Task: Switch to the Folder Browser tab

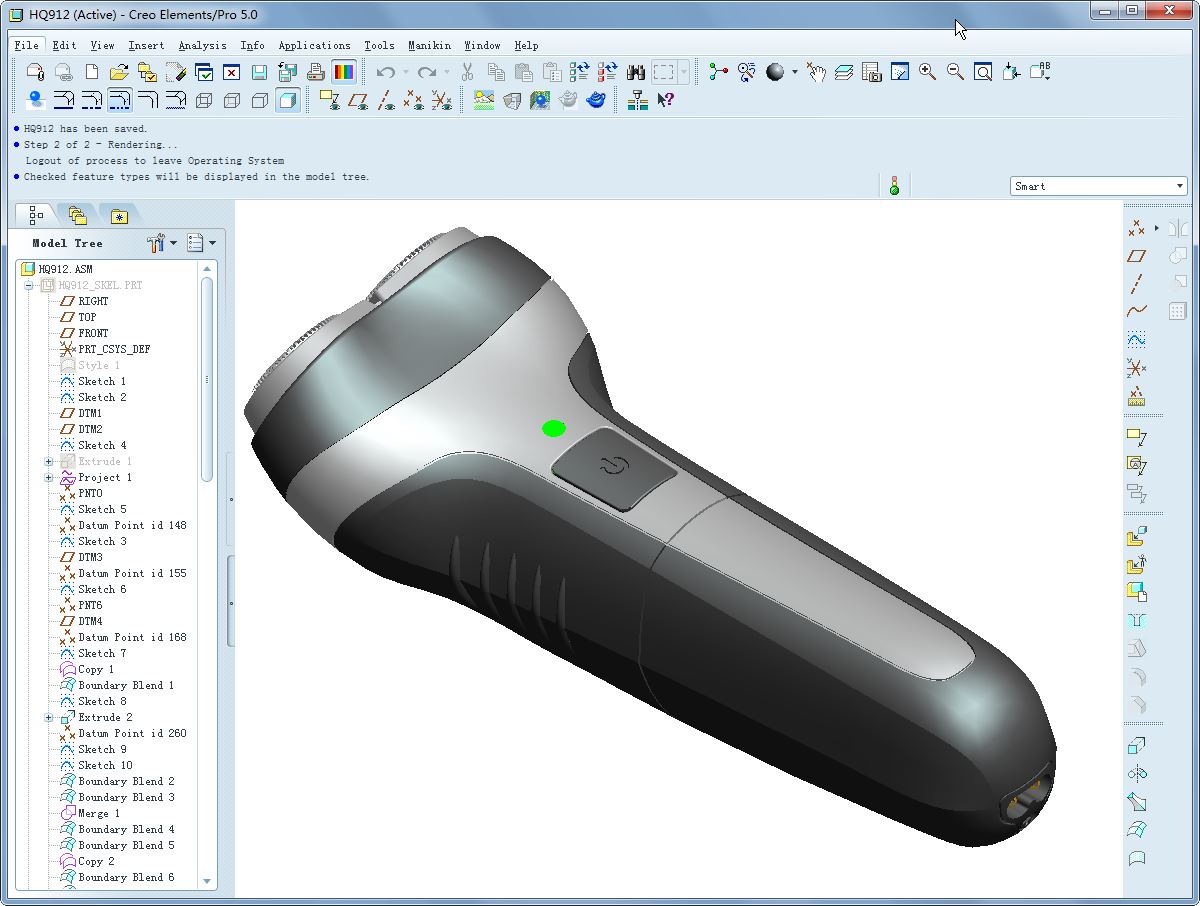Action: coord(77,215)
